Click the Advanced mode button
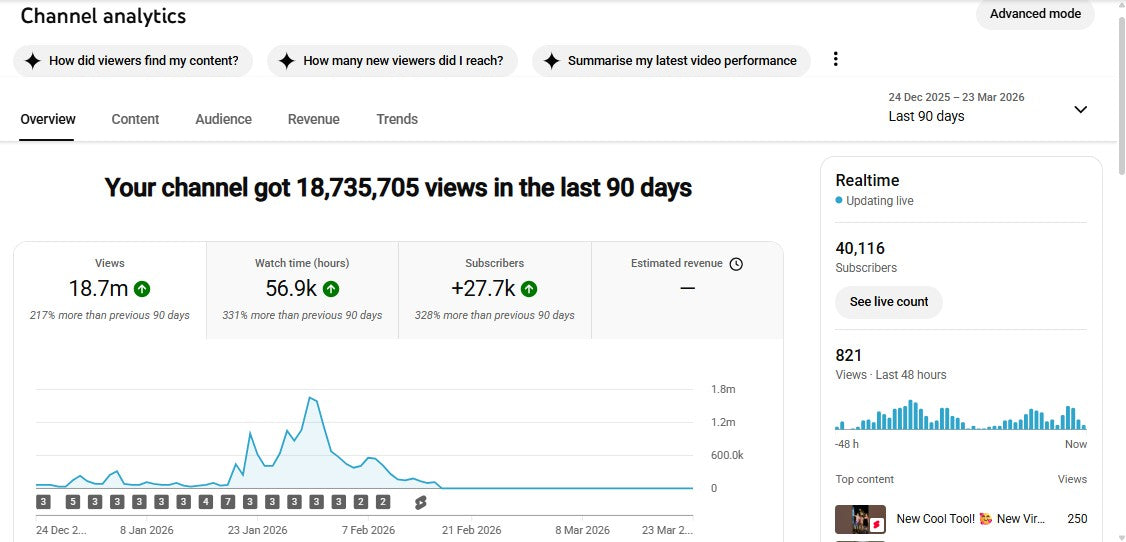This screenshot has width=1126, height=542. click(x=1035, y=14)
